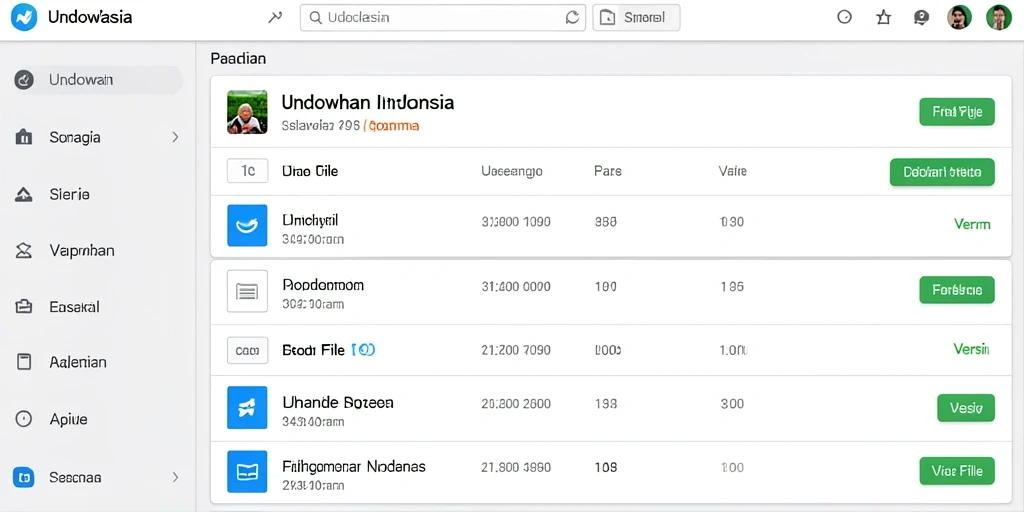Open the Unichyril row title

pos(310,220)
